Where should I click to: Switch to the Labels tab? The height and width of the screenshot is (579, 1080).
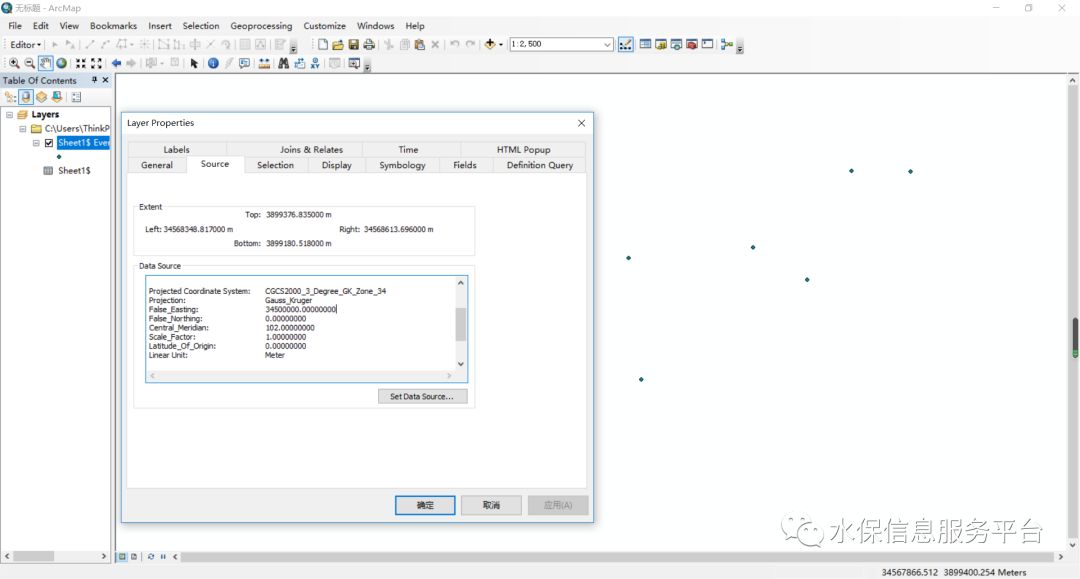click(x=176, y=149)
